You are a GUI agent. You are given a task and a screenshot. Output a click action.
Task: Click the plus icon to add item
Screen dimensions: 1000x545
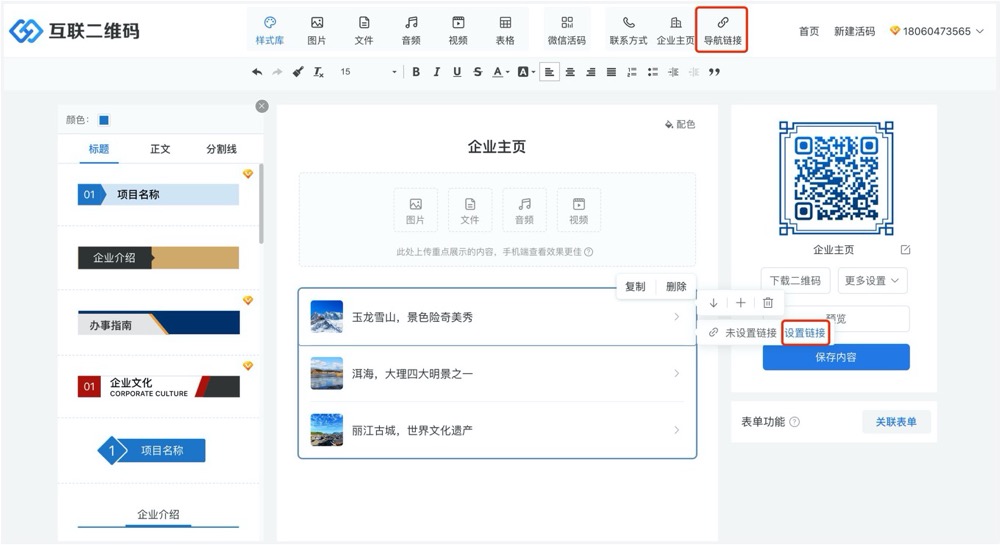pos(740,303)
